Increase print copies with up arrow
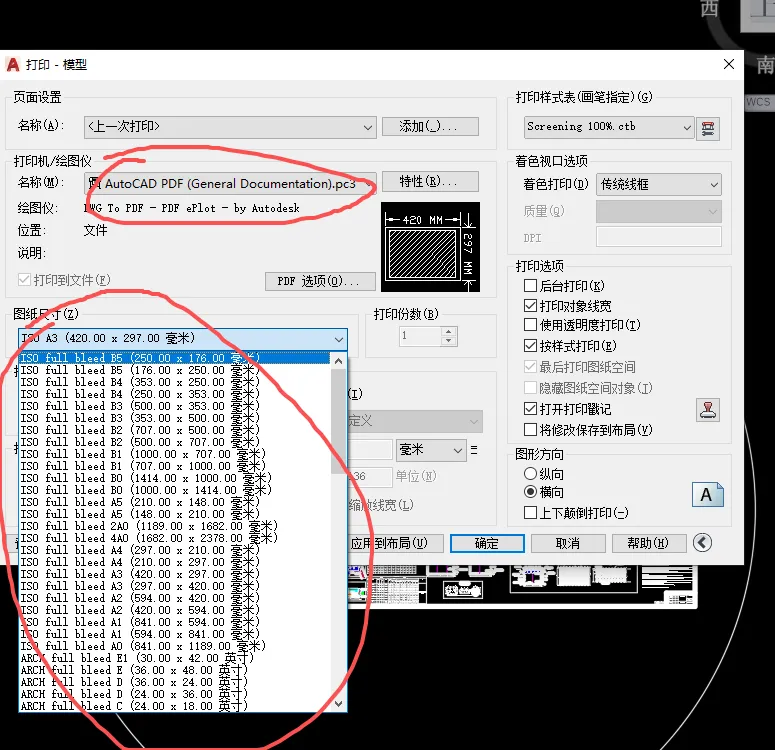The height and width of the screenshot is (750, 775). tap(448, 332)
